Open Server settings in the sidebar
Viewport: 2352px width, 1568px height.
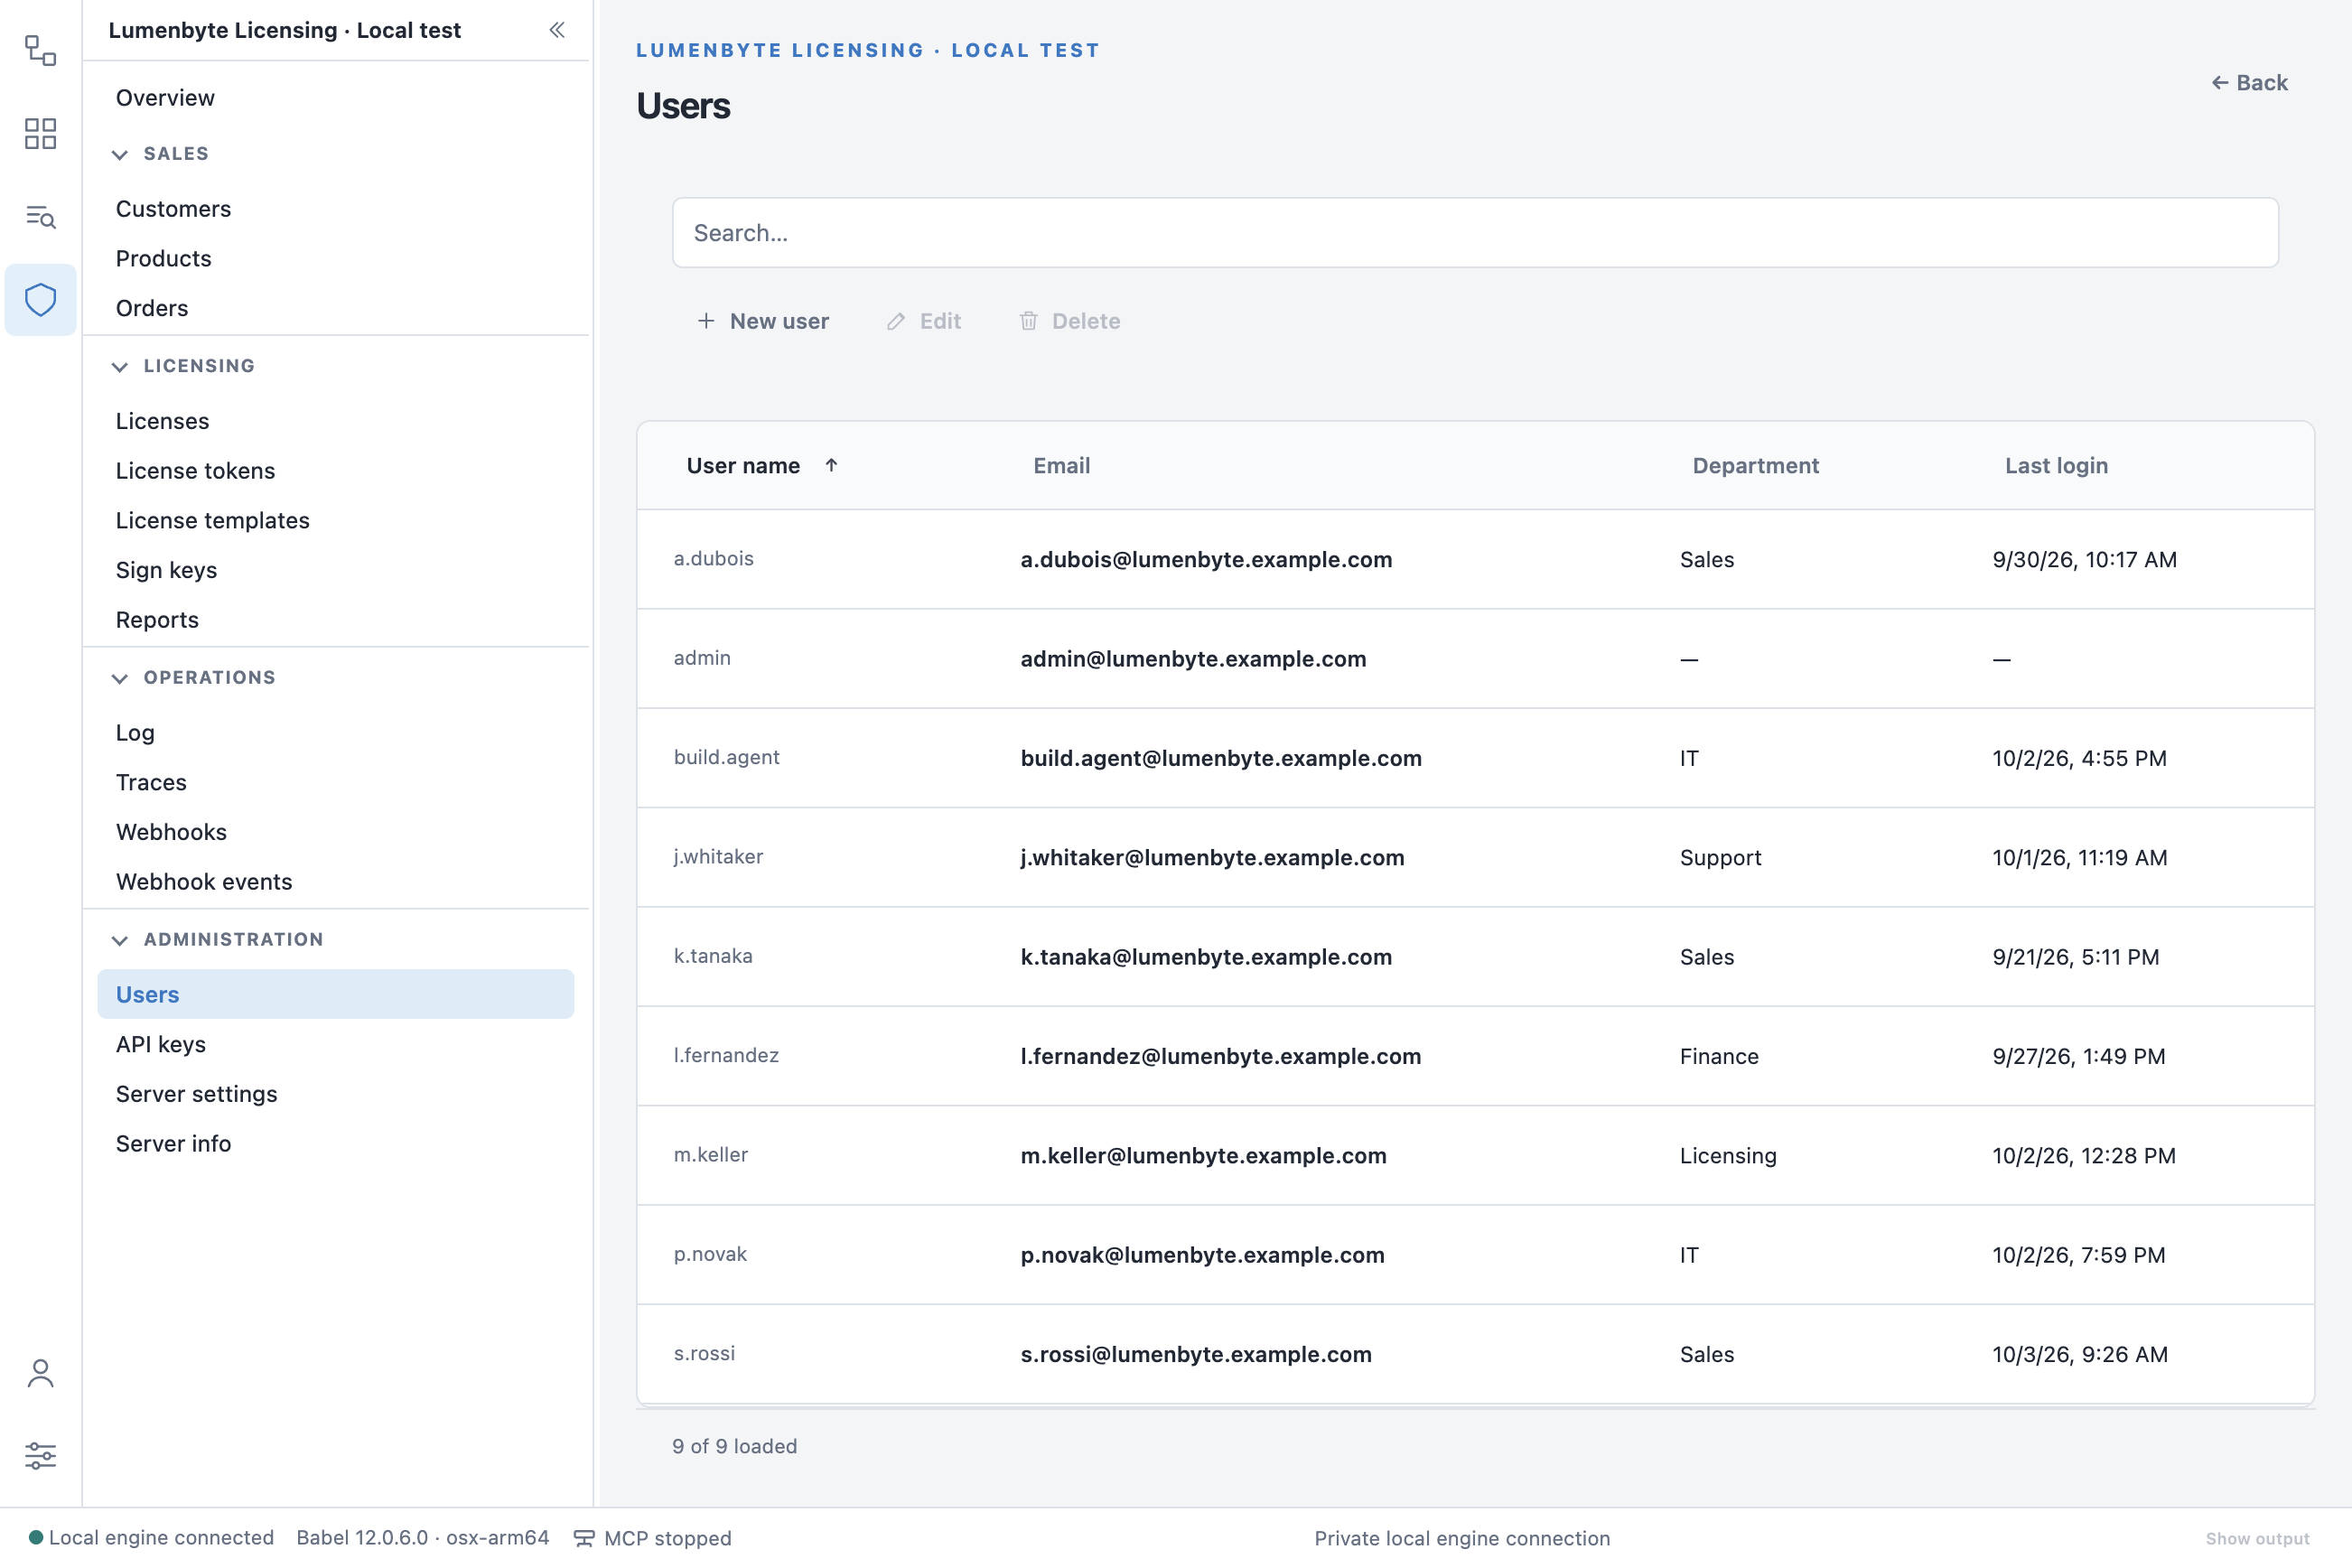coord(196,1094)
